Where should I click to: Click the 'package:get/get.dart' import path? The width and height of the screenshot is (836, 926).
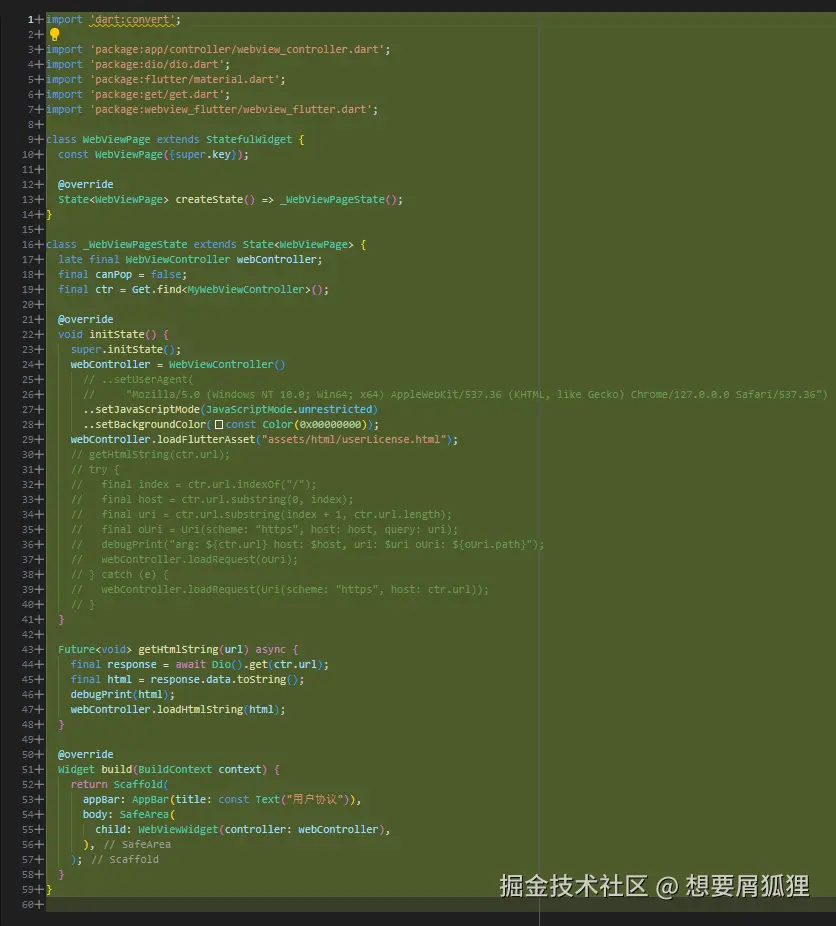[157, 94]
